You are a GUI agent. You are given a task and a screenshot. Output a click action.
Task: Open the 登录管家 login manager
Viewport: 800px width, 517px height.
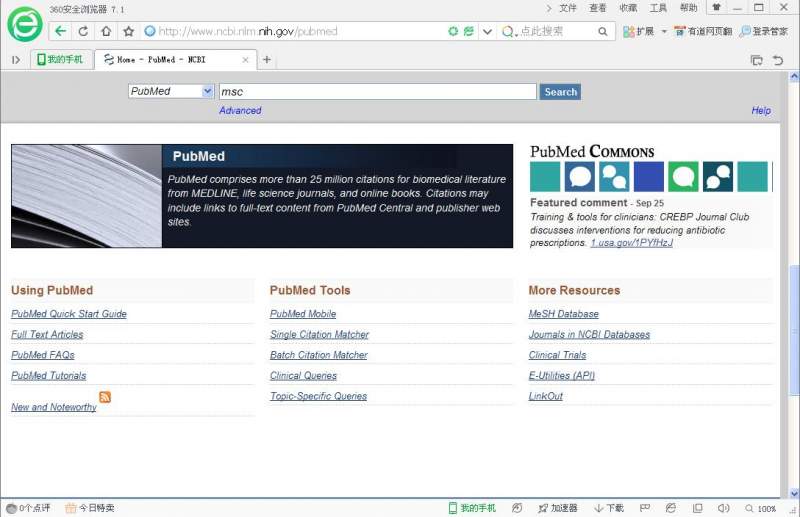(764, 32)
